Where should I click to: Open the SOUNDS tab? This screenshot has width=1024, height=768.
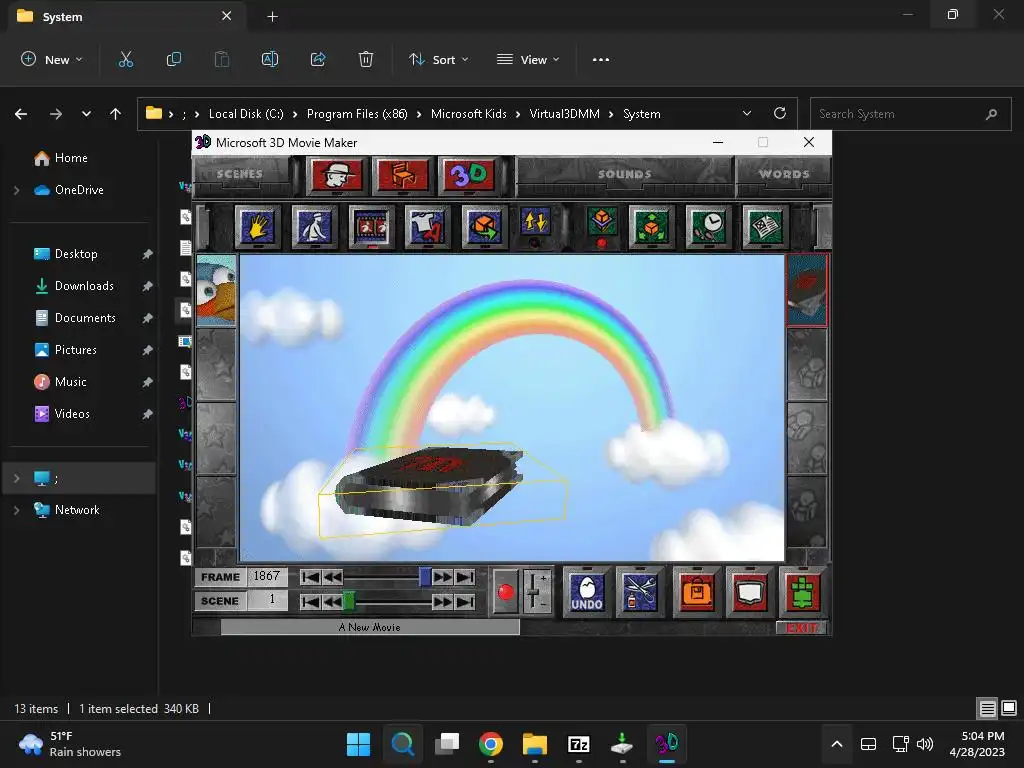click(x=624, y=174)
